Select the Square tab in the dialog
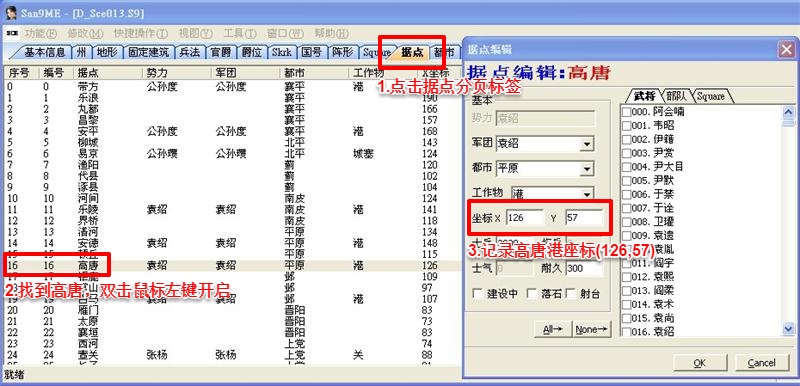The image size is (800, 386). [x=711, y=96]
